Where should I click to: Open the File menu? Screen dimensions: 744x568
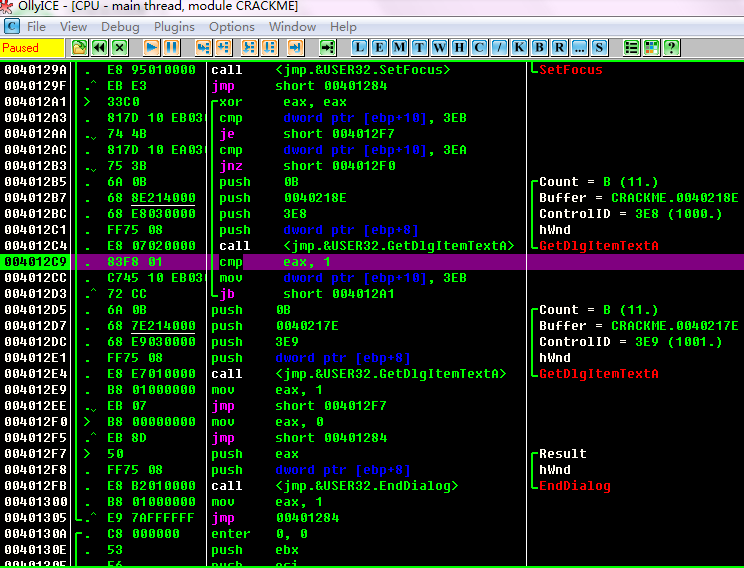click(x=37, y=27)
